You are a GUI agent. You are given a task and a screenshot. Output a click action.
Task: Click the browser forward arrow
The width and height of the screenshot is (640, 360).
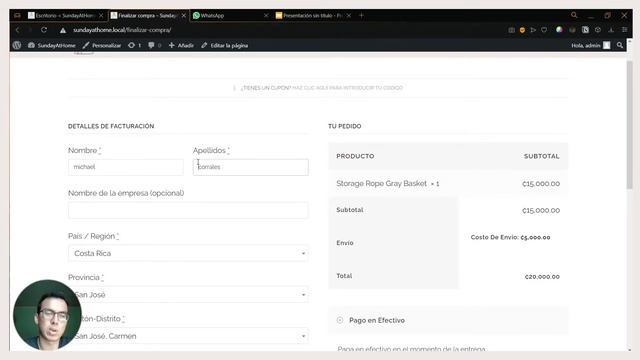pos(30,30)
